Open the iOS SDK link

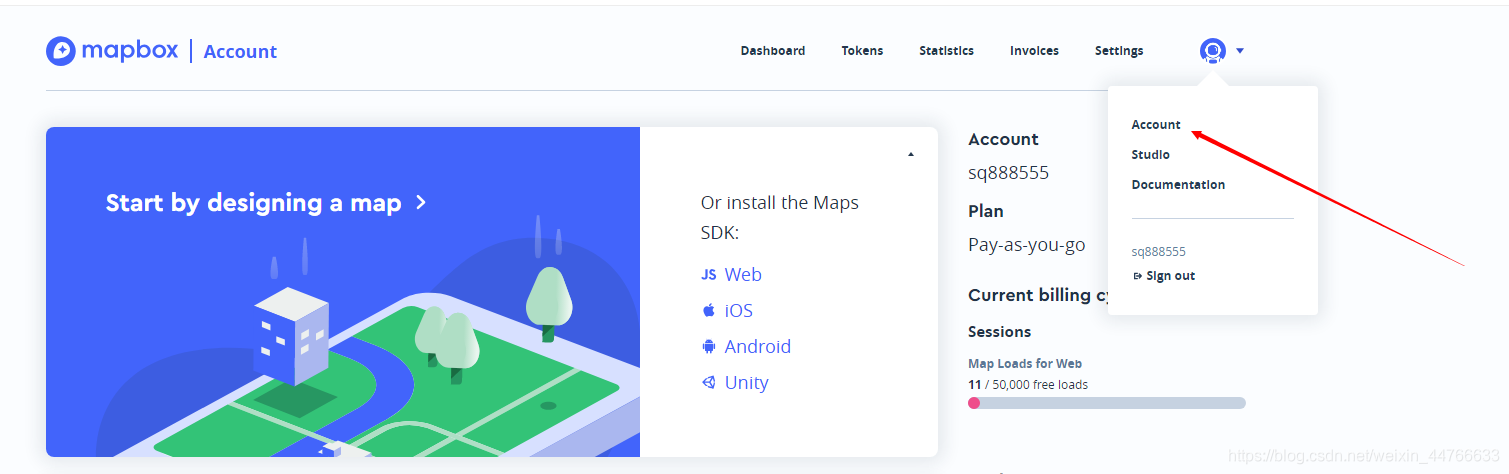pyautogui.click(x=739, y=311)
